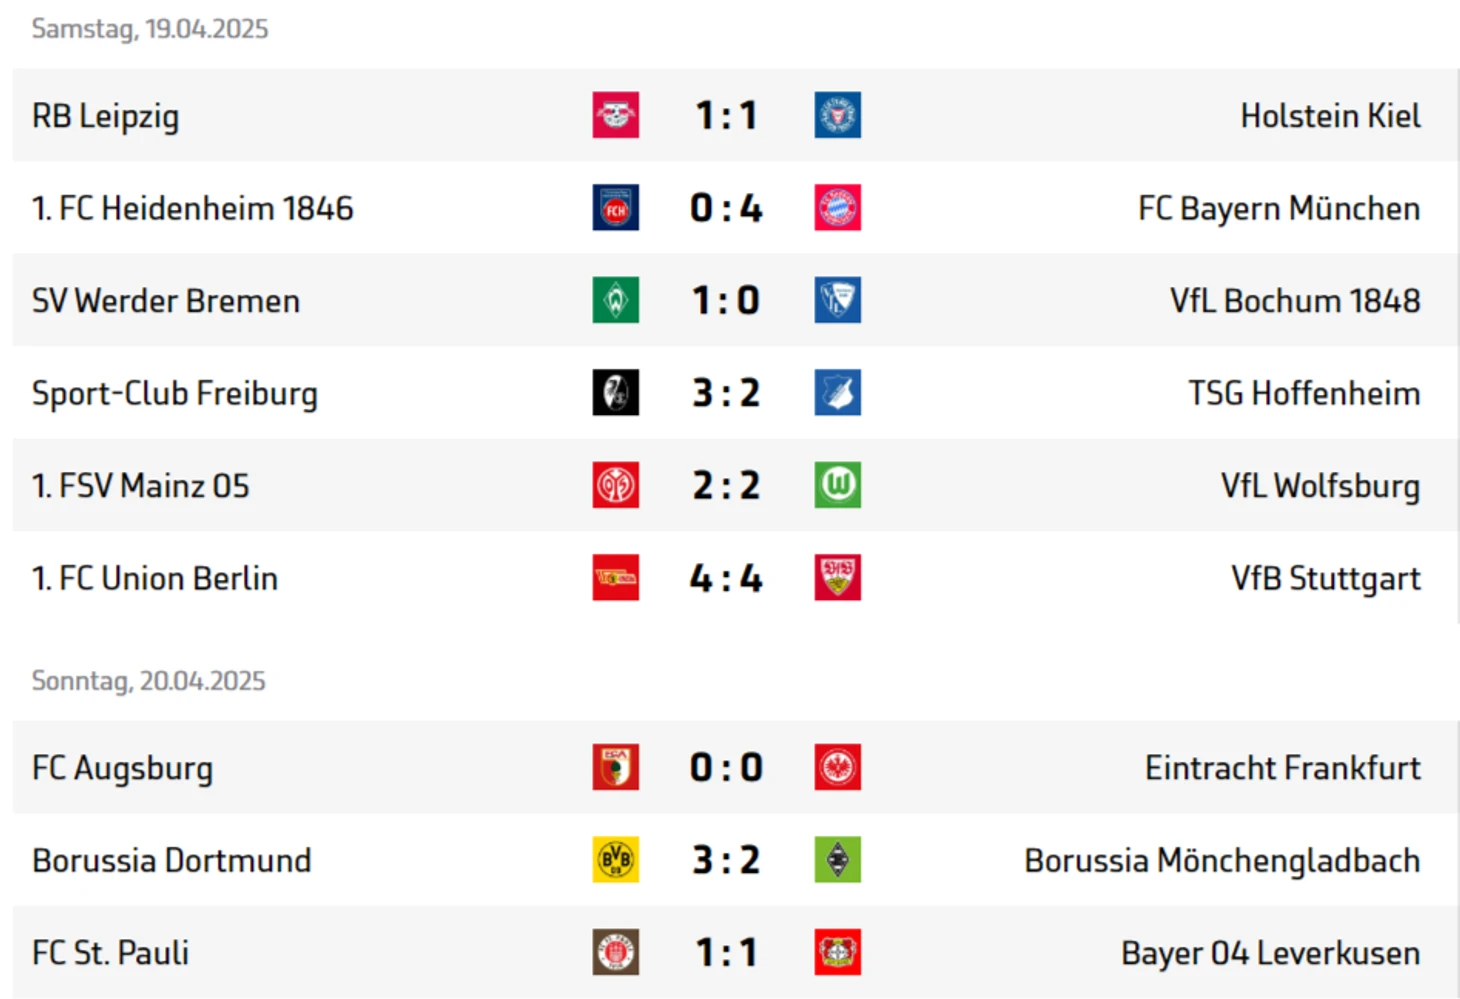
Task: Click the 1. FSV Mainz 05 name
Action: 141,486
